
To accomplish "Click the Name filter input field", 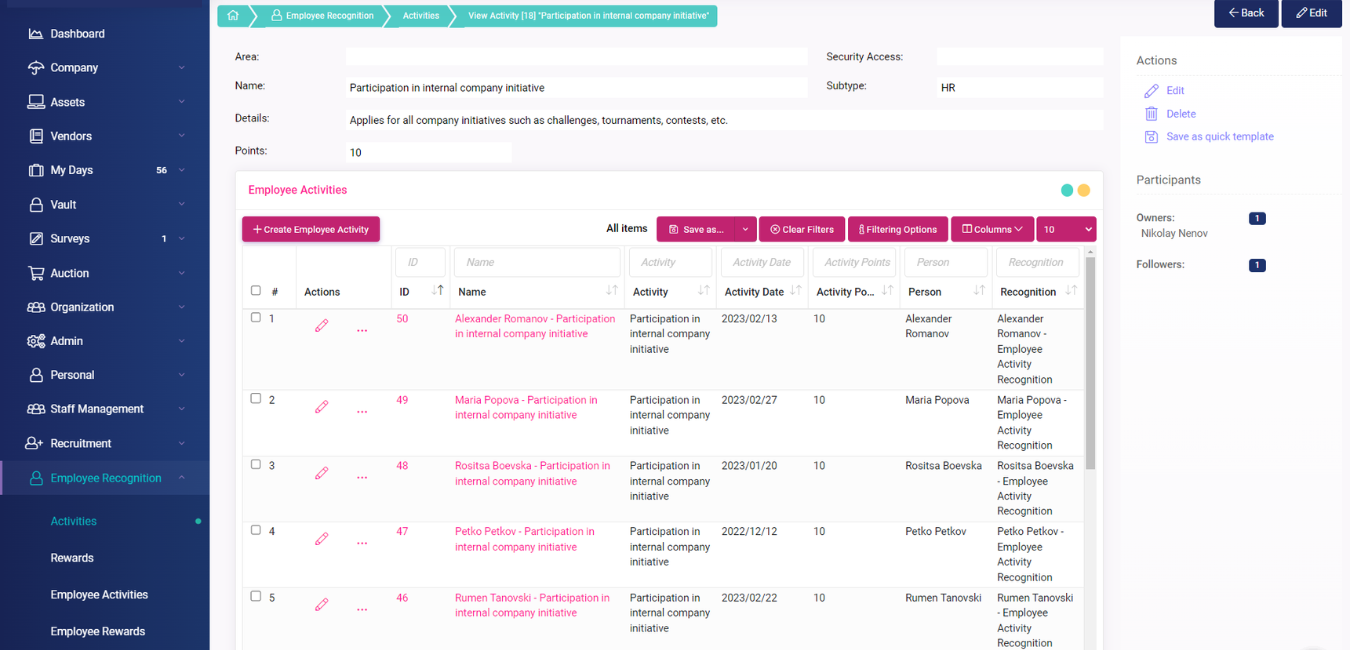I will [x=537, y=262].
